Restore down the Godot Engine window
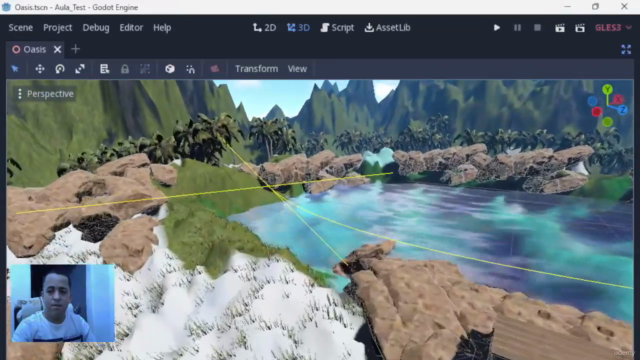Viewport: 640px width, 360px height. click(596, 7)
